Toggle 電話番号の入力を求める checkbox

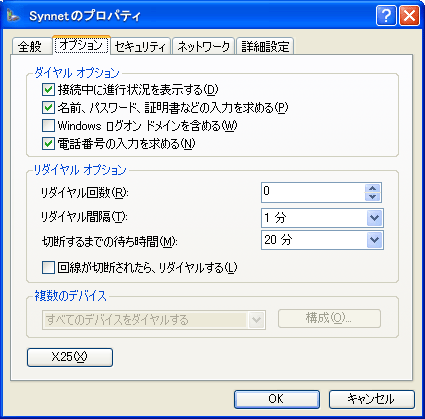(48, 144)
